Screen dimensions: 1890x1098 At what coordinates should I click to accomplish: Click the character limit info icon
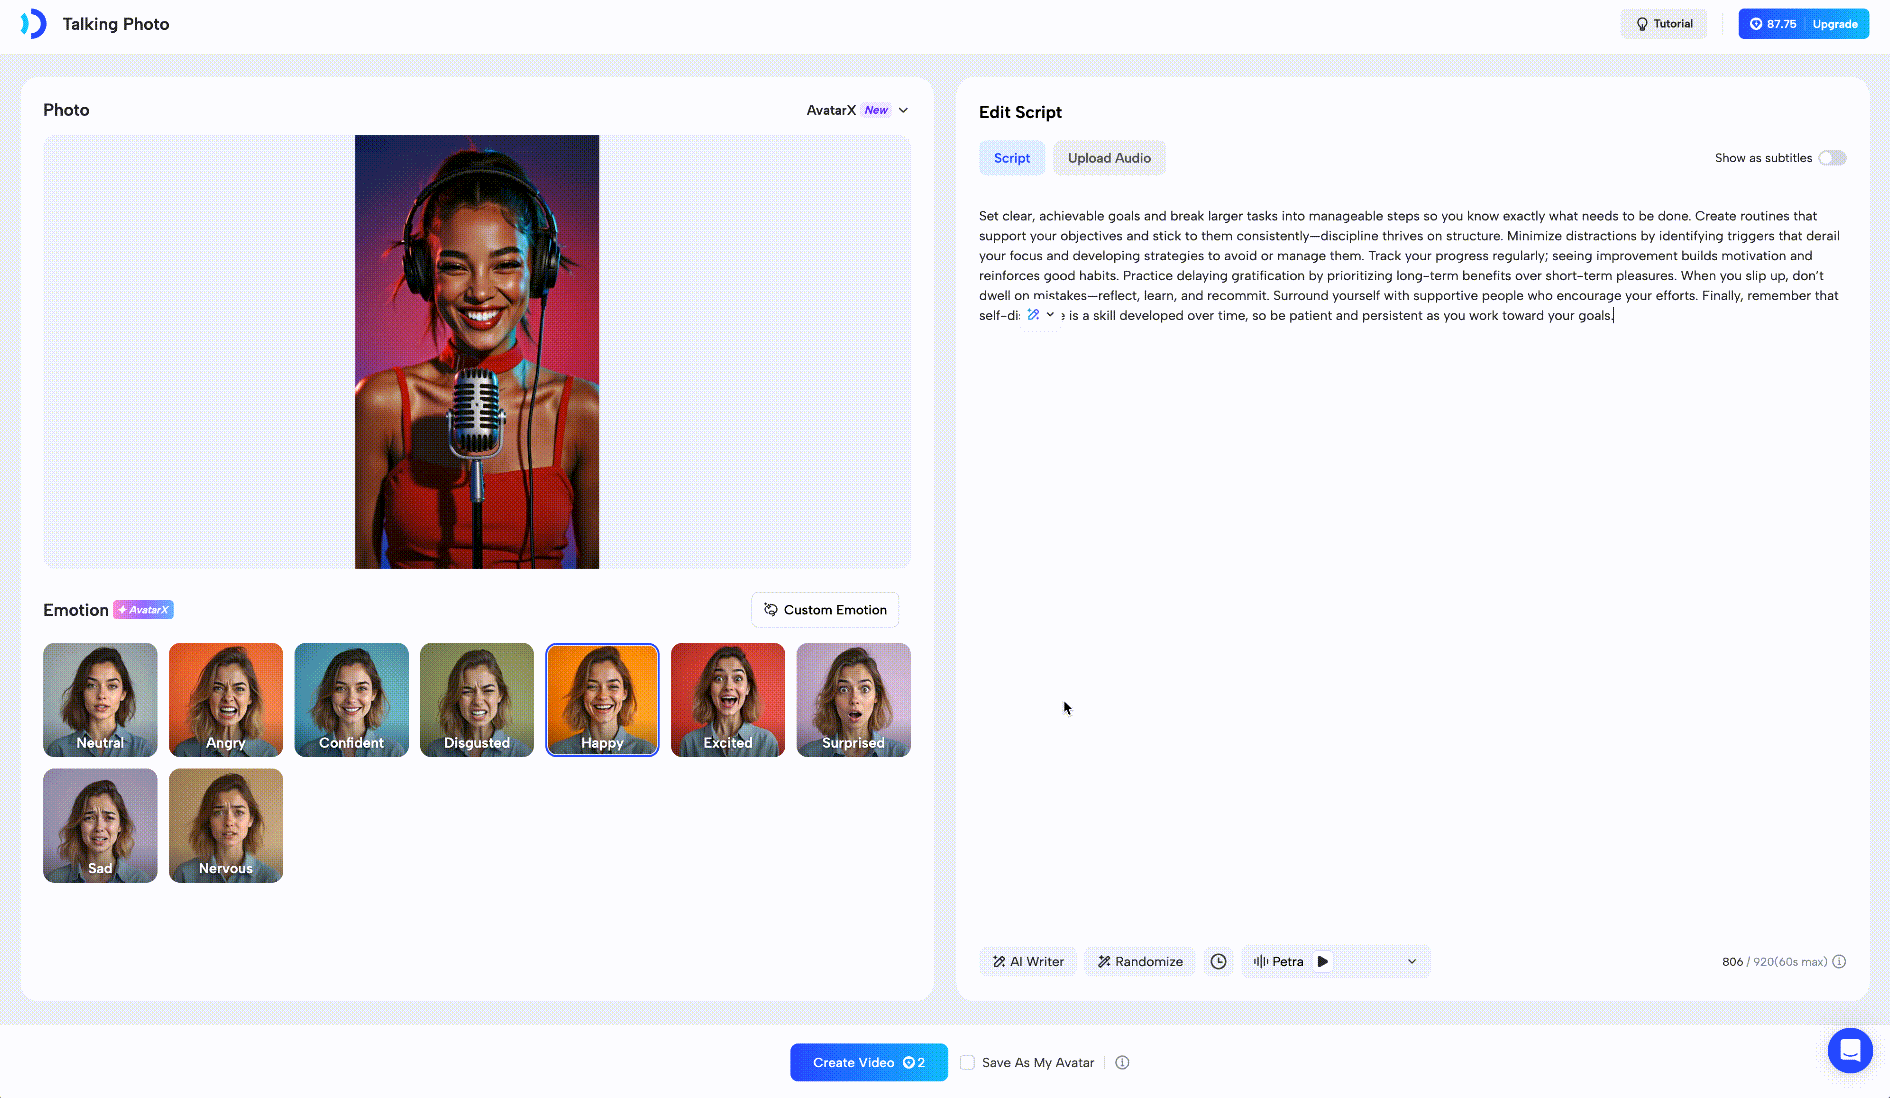1839,961
